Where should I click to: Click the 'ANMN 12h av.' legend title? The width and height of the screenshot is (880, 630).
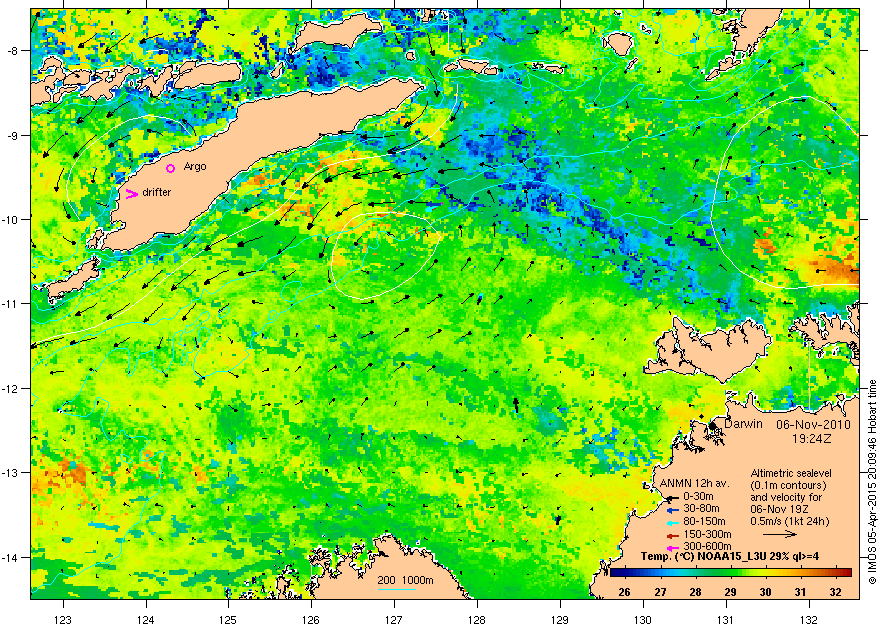[x=694, y=484]
